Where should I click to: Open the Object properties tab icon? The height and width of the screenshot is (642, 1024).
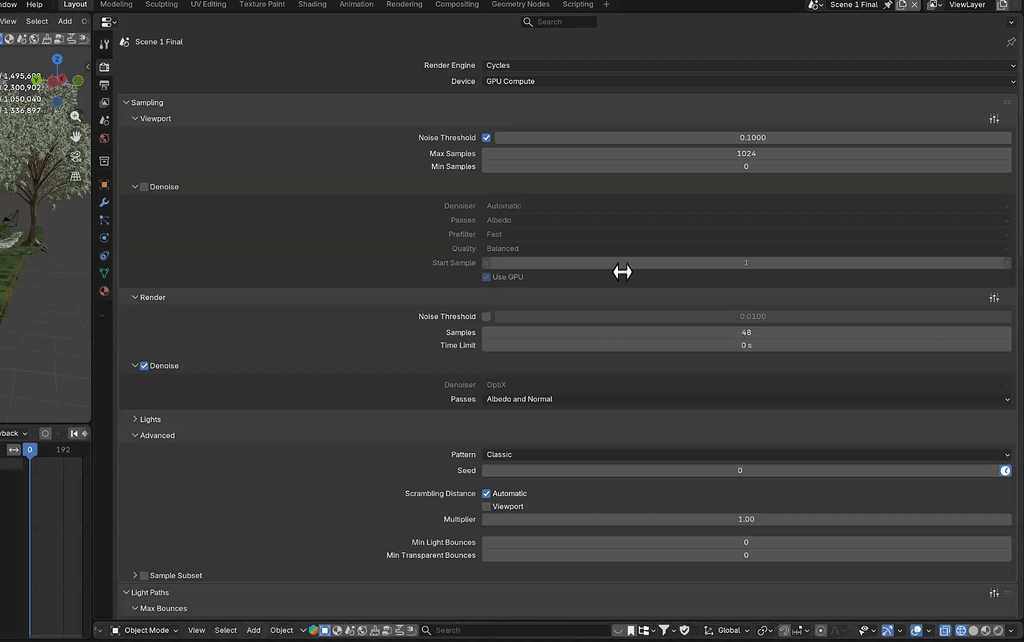pos(104,184)
